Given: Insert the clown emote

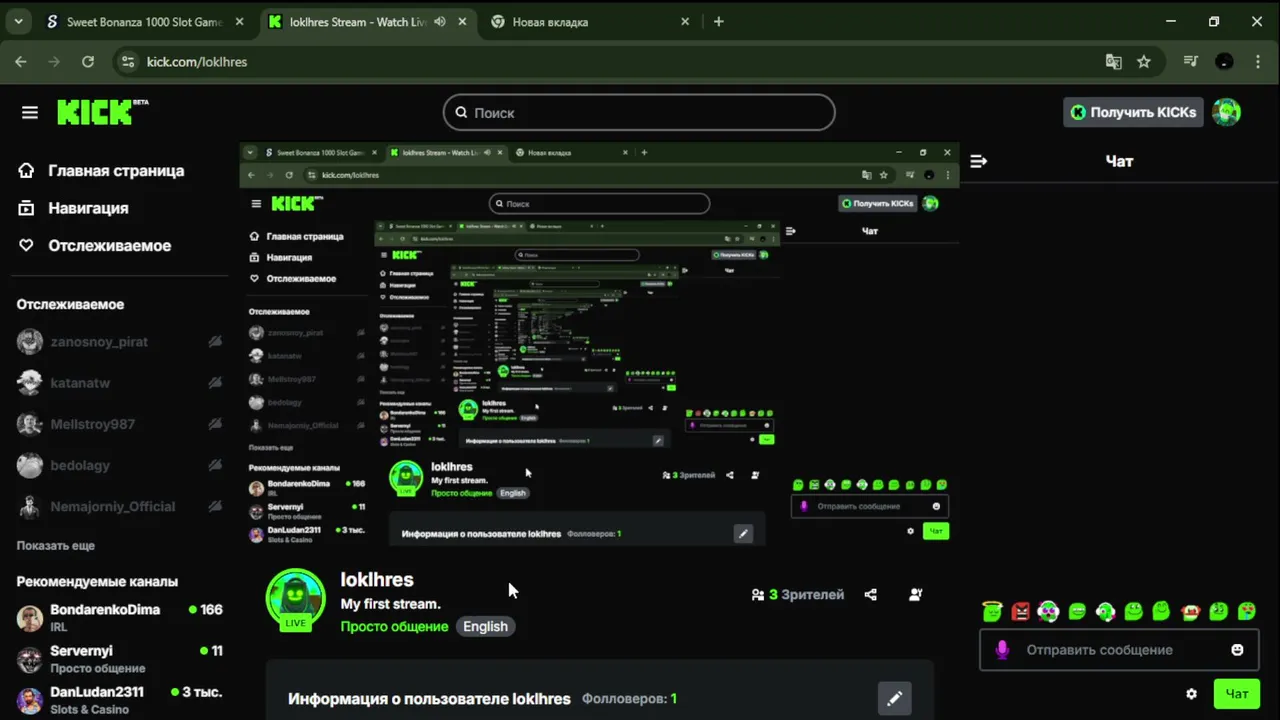Looking at the screenshot, I should tap(1190, 611).
